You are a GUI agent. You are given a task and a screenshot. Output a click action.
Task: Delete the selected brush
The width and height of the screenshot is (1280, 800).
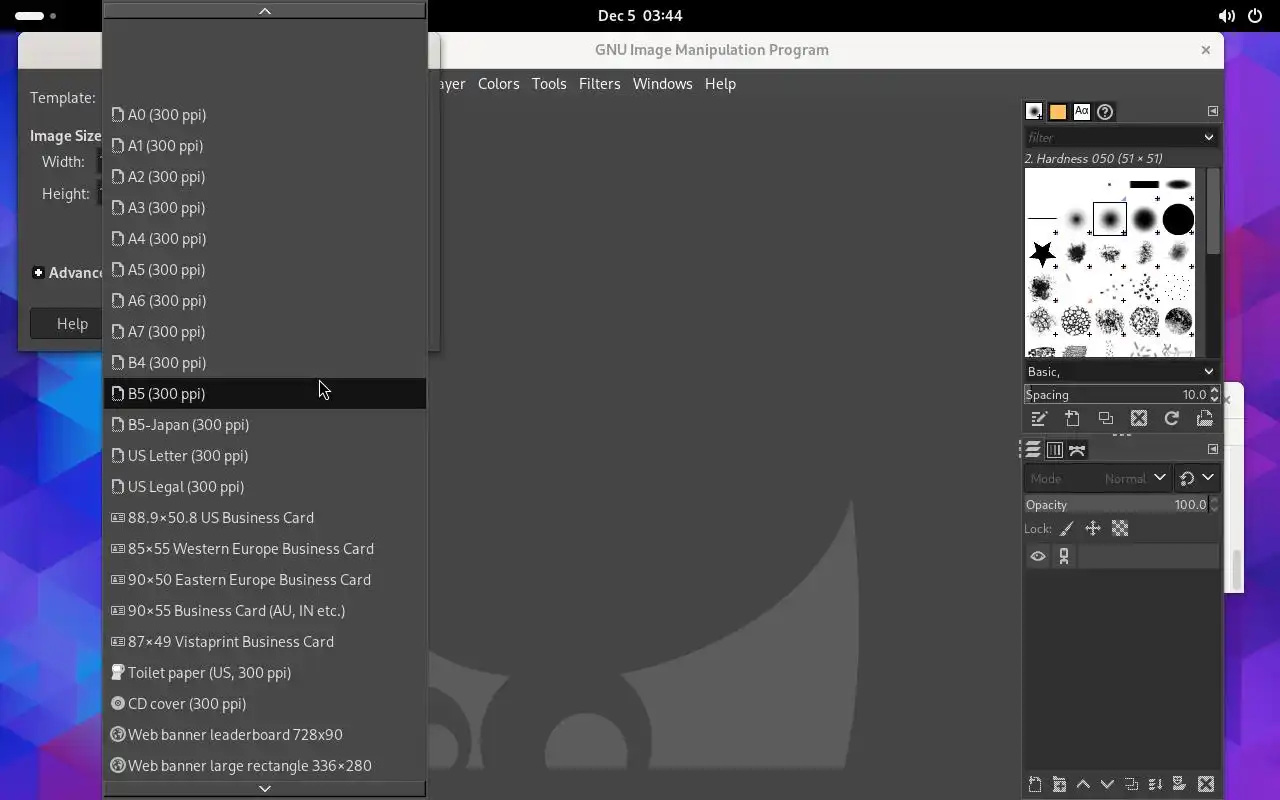[x=1138, y=419]
